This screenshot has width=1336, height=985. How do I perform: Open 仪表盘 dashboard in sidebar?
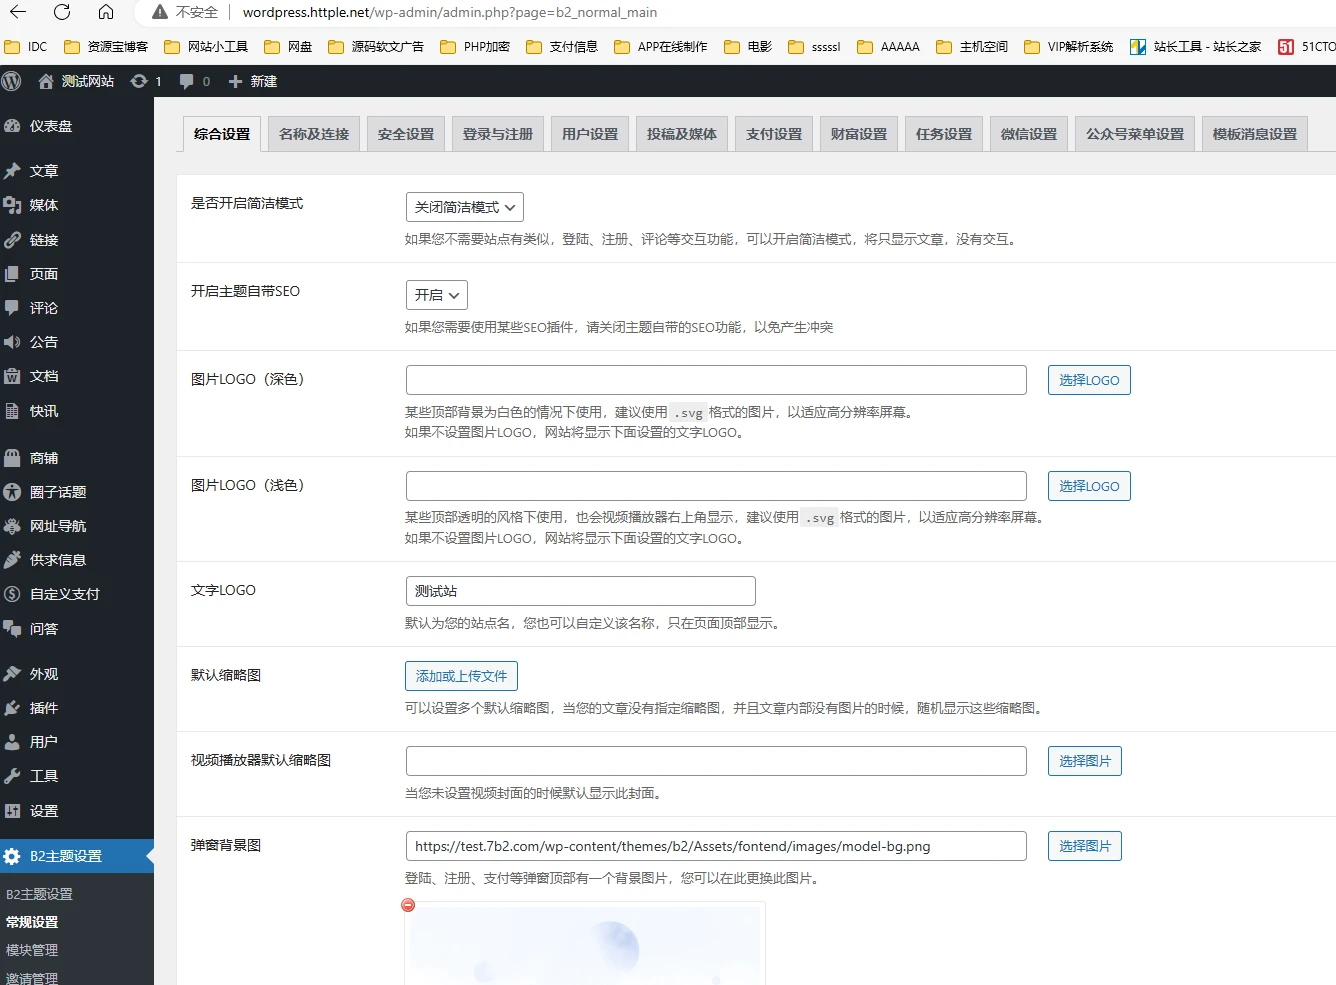click(x=50, y=126)
